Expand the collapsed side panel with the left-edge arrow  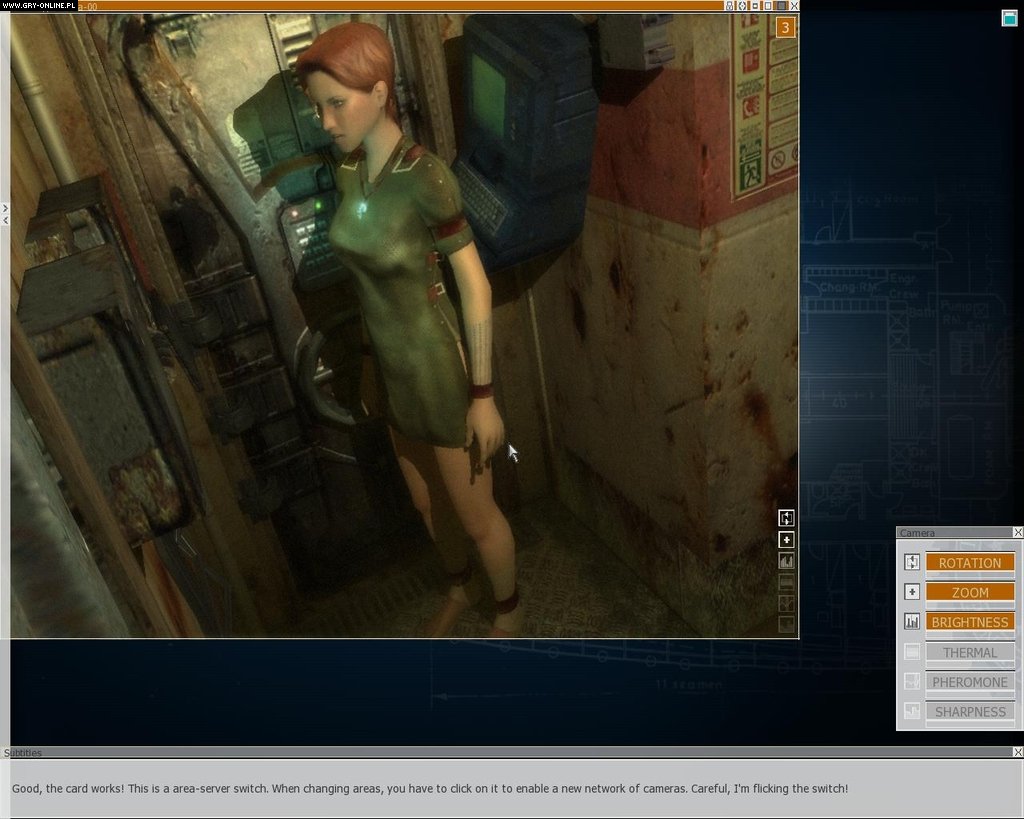pos(5,208)
